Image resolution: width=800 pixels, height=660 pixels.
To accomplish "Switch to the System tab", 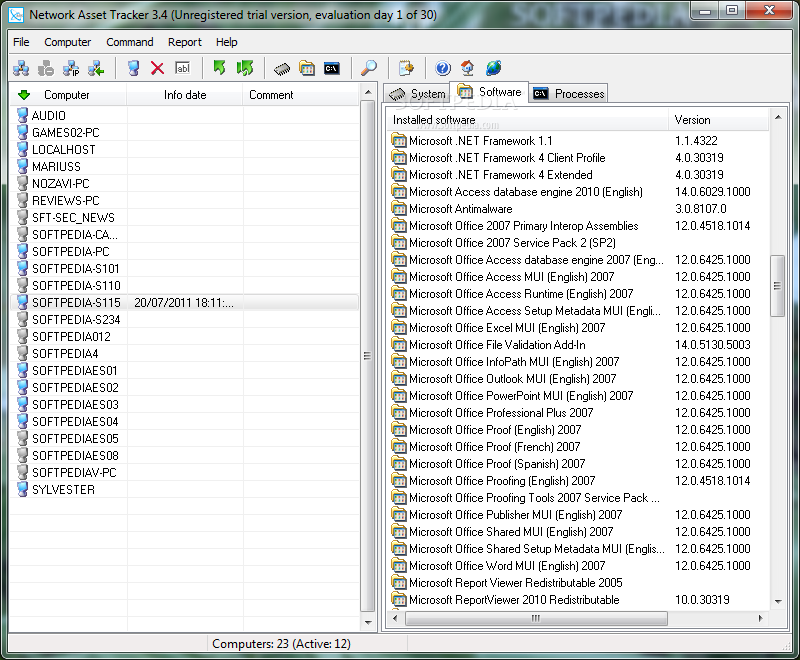I will pos(417,94).
